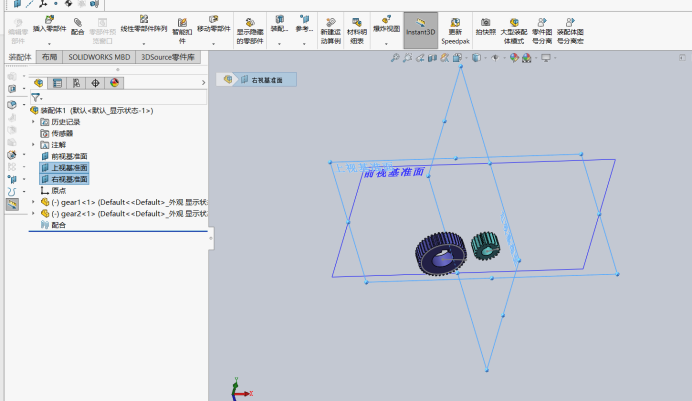692x401 pixels.
Task: Open the PropertyManager tab icon
Action: tap(57, 83)
